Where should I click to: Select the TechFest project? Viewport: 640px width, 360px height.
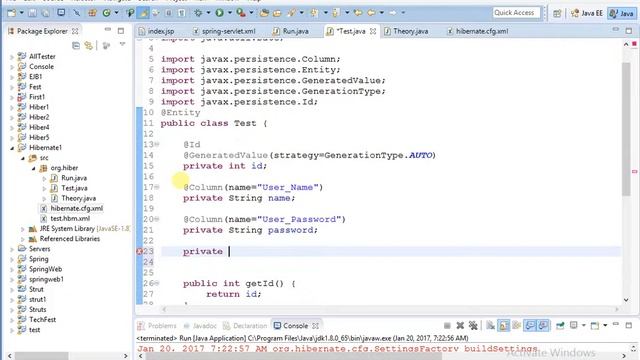[x=42, y=320]
